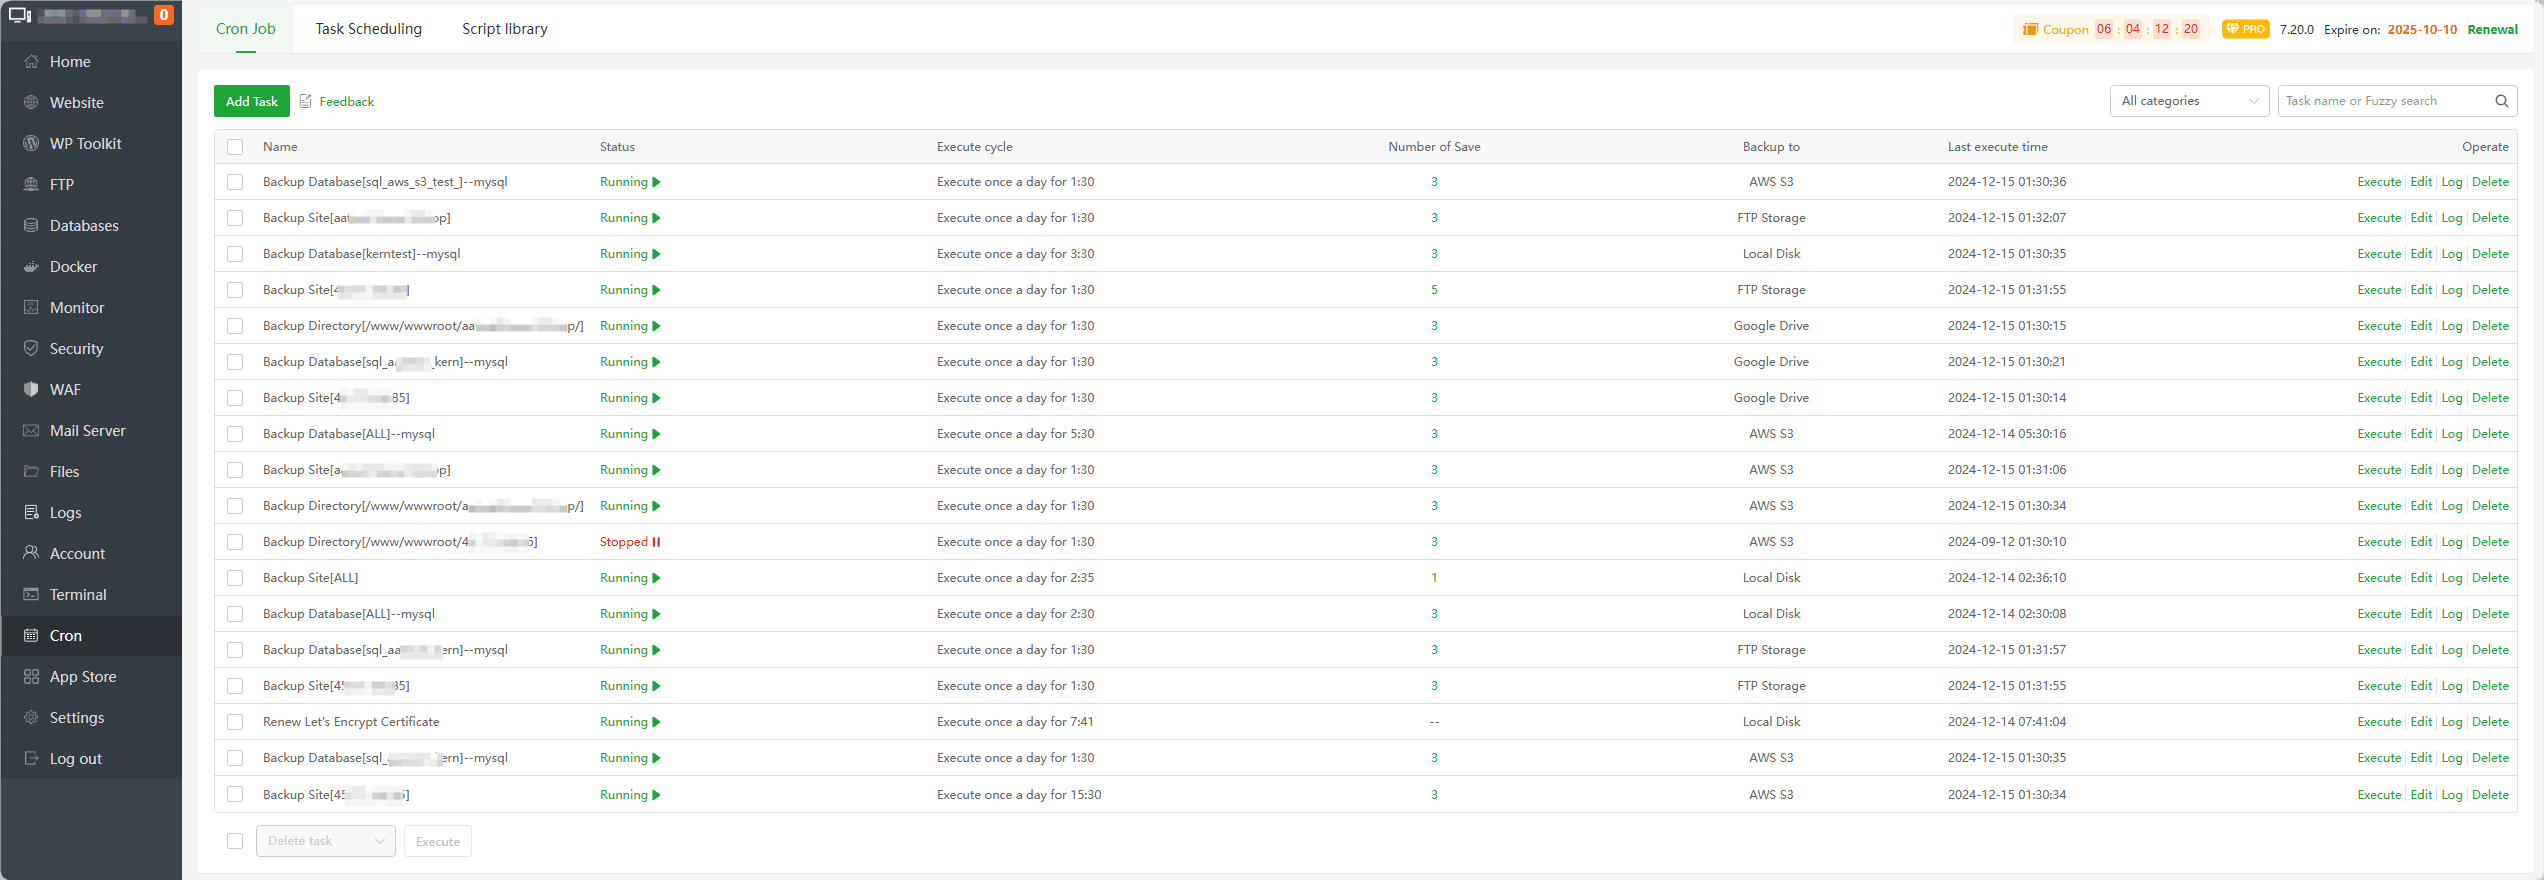Click the green Add Task button
The width and height of the screenshot is (2544, 880).
251,101
